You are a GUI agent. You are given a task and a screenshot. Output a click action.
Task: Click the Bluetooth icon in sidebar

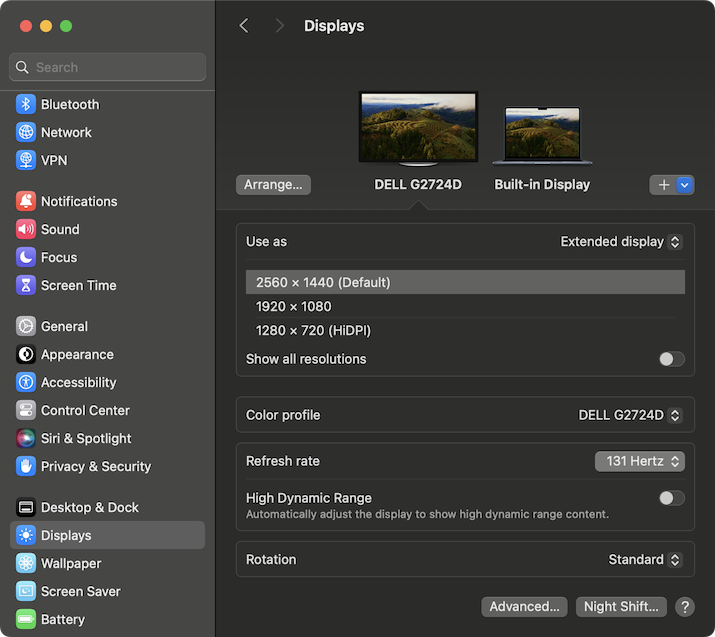point(26,104)
